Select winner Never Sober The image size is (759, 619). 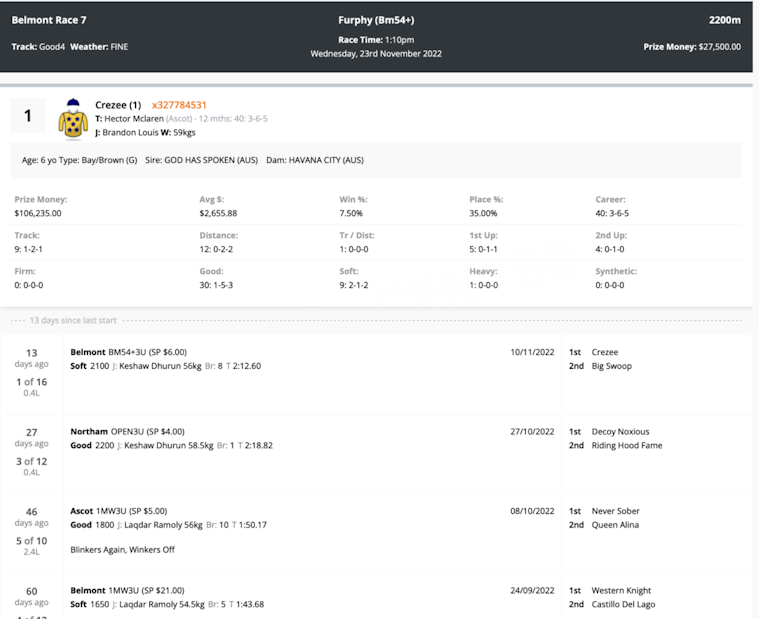pyautogui.click(x=616, y=511)
